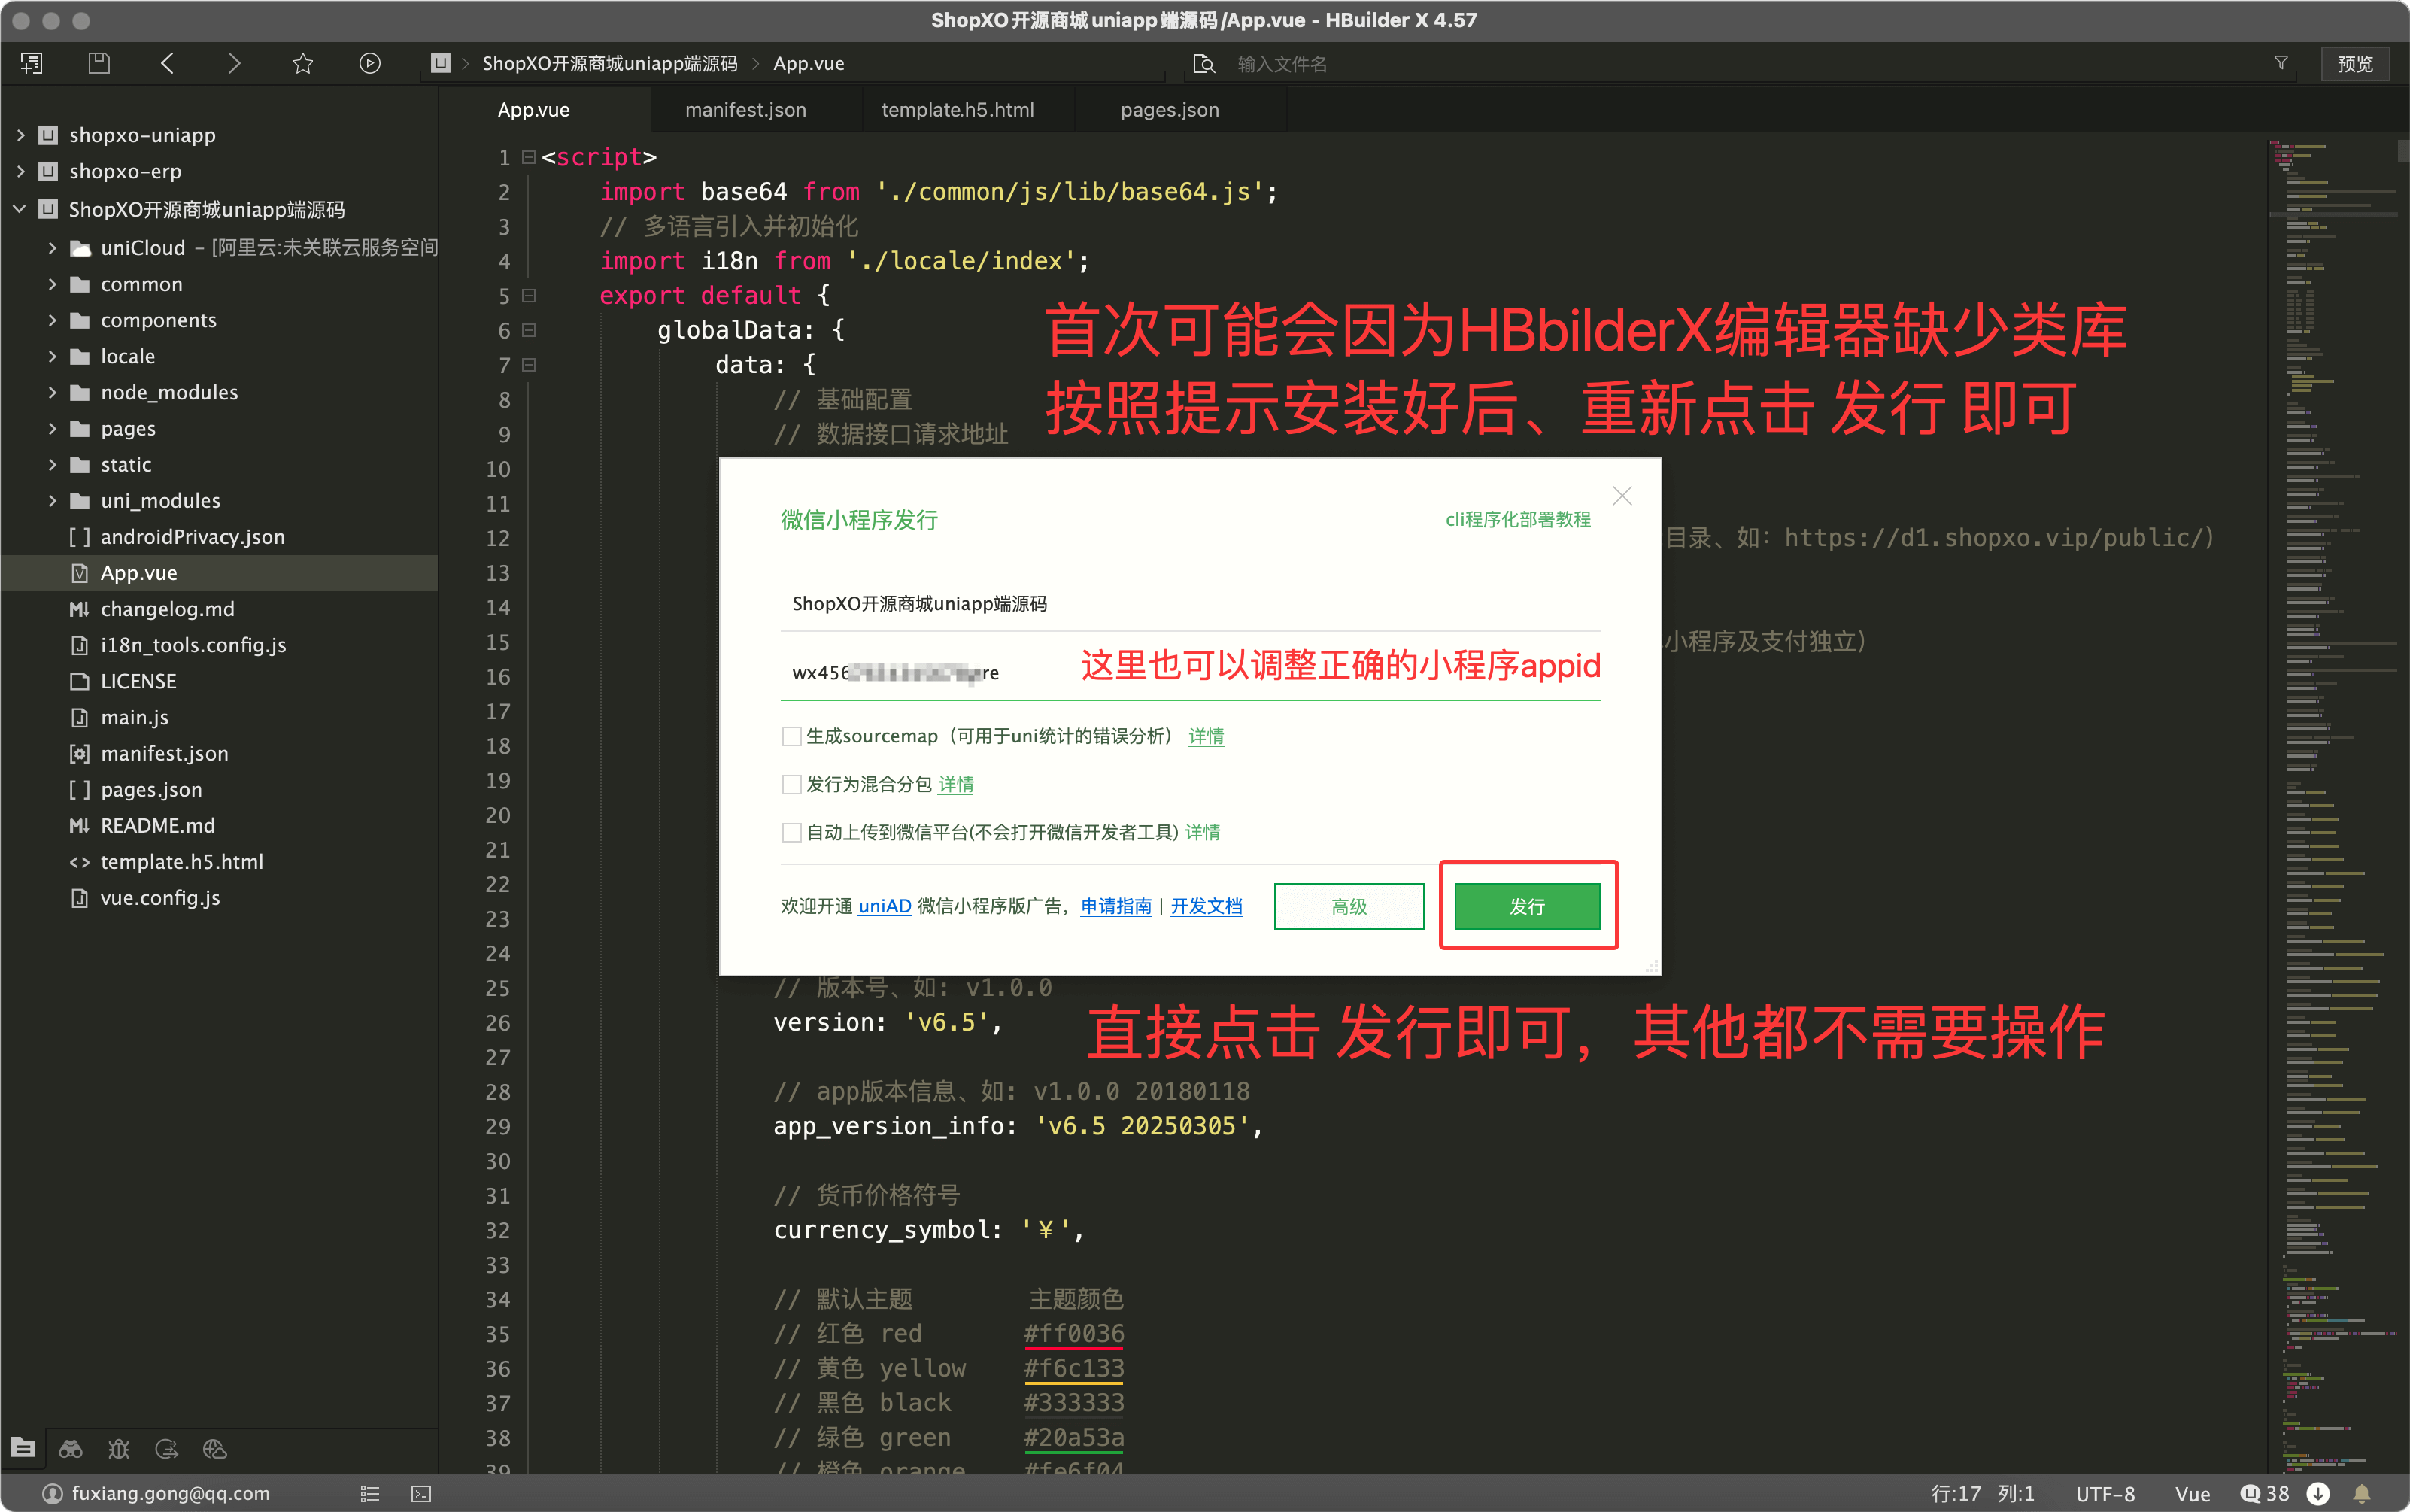
Task: Enable the generate sourcemap checkbox
Action: click(x=791, y=736)
